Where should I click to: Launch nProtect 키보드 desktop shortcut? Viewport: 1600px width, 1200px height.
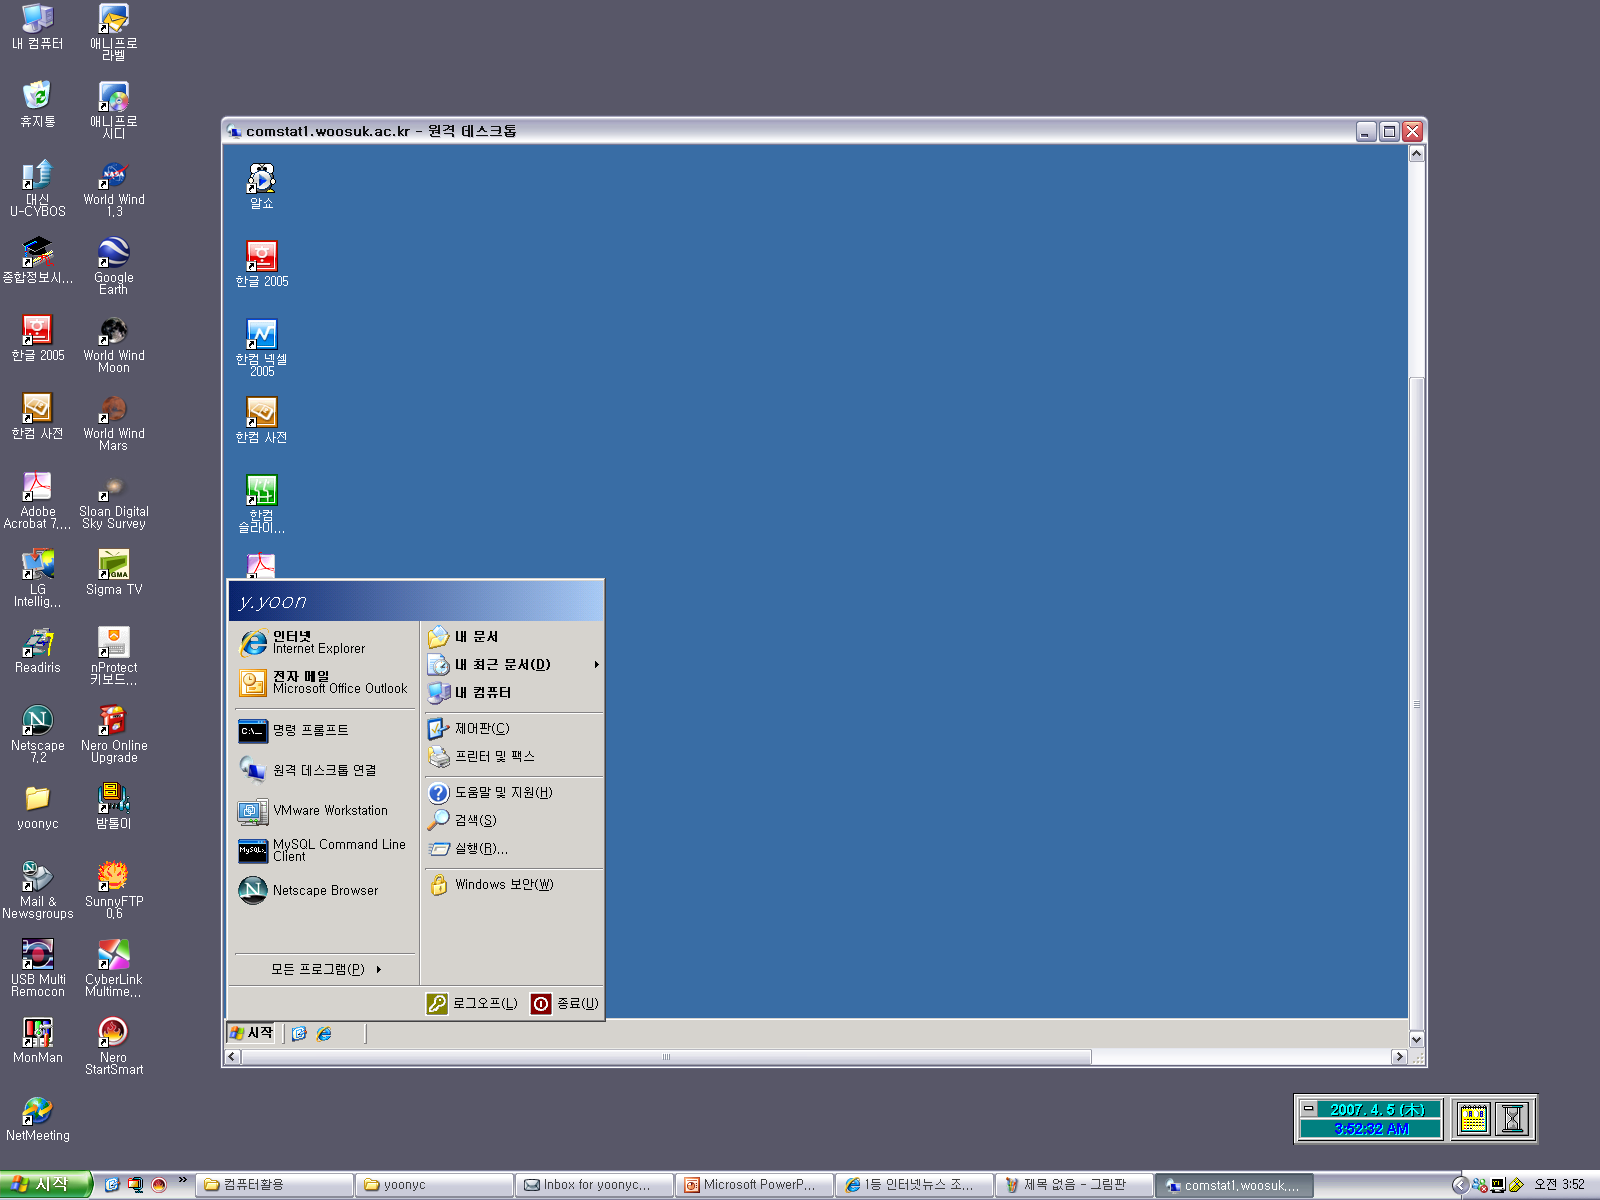(x=113, y=656)
